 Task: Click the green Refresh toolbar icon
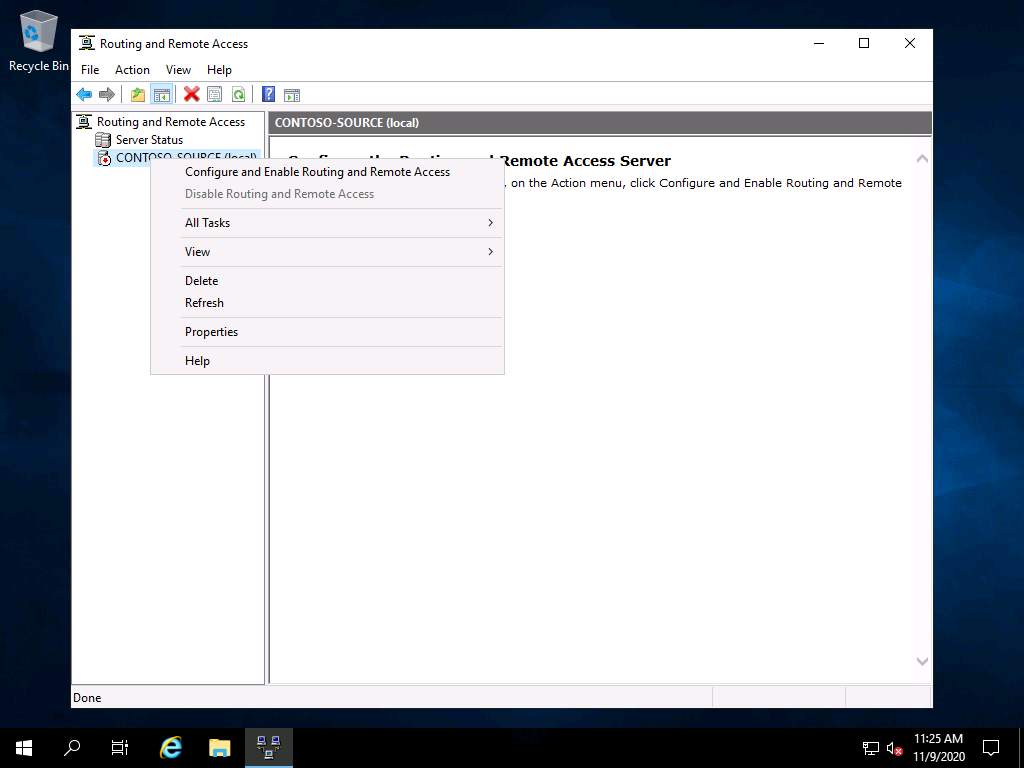point(238,95)
